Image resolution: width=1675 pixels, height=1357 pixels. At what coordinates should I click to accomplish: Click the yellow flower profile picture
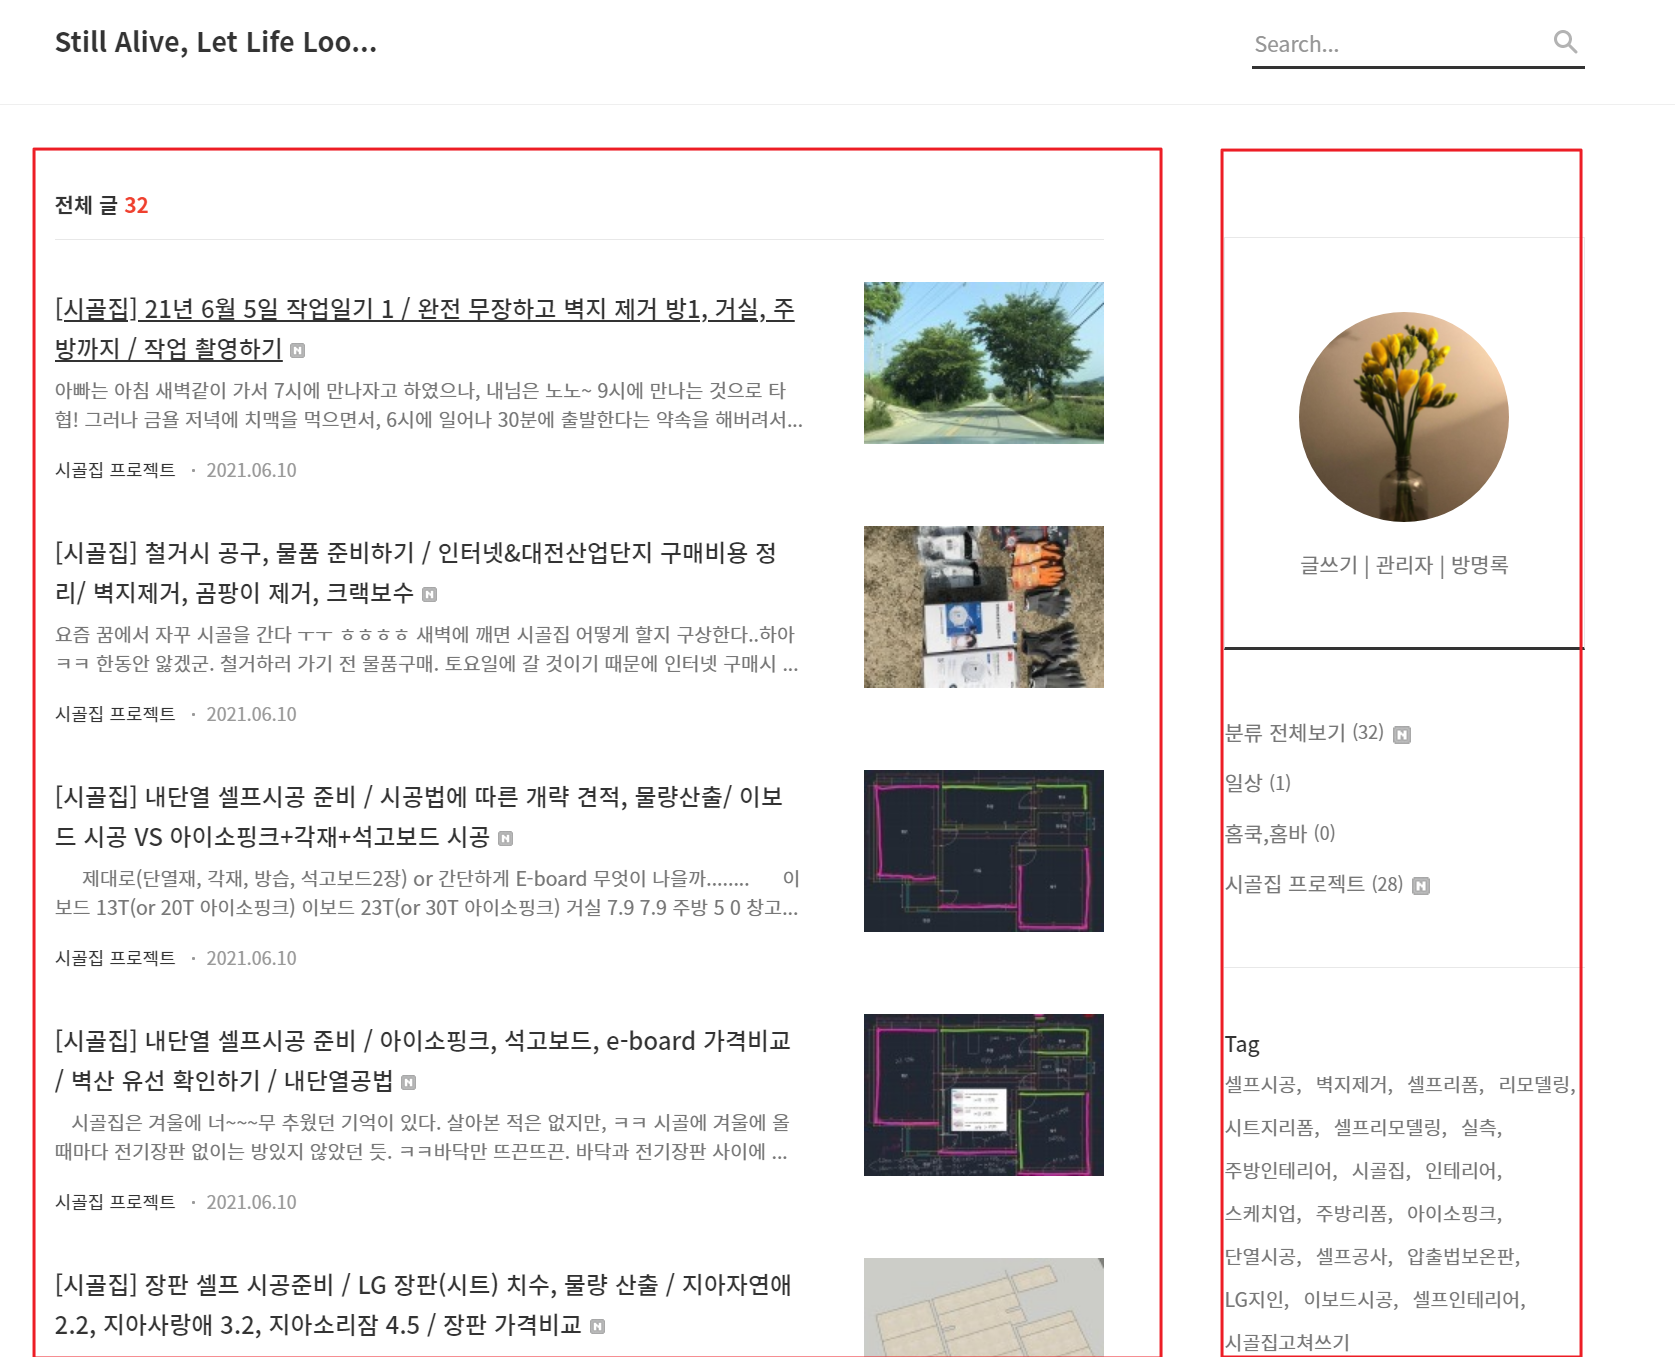(x=1404, y=417)
